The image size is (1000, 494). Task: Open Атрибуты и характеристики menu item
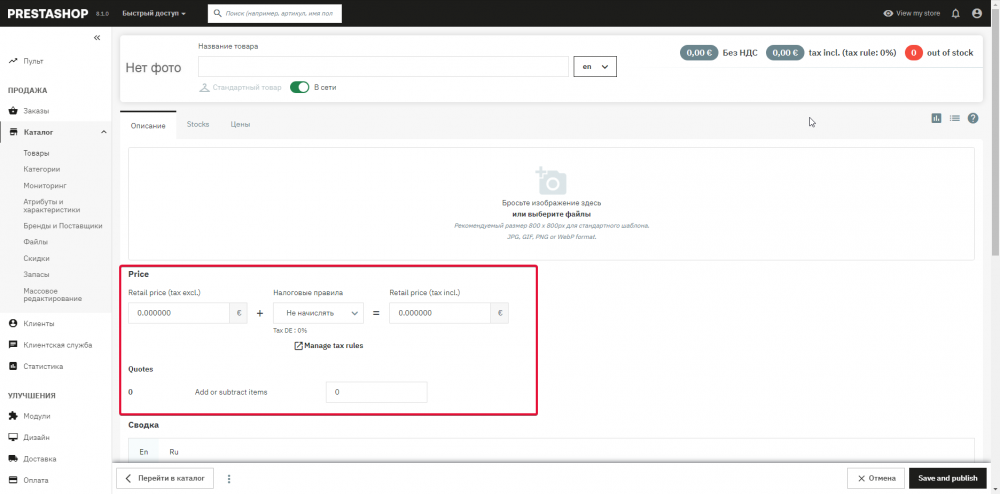(x=52, y=205)
